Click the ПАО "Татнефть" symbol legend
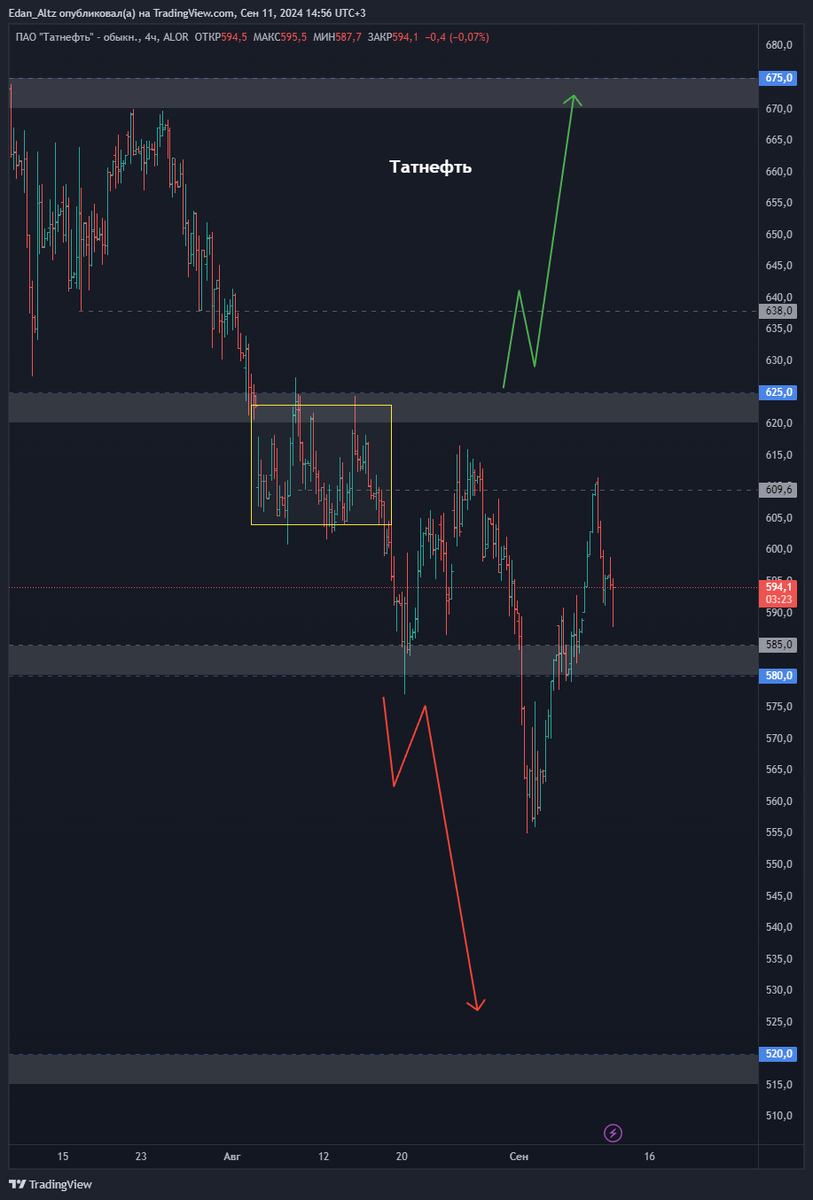The height and width of the screenshot is (1200, 813). click(x=103, y=38)
